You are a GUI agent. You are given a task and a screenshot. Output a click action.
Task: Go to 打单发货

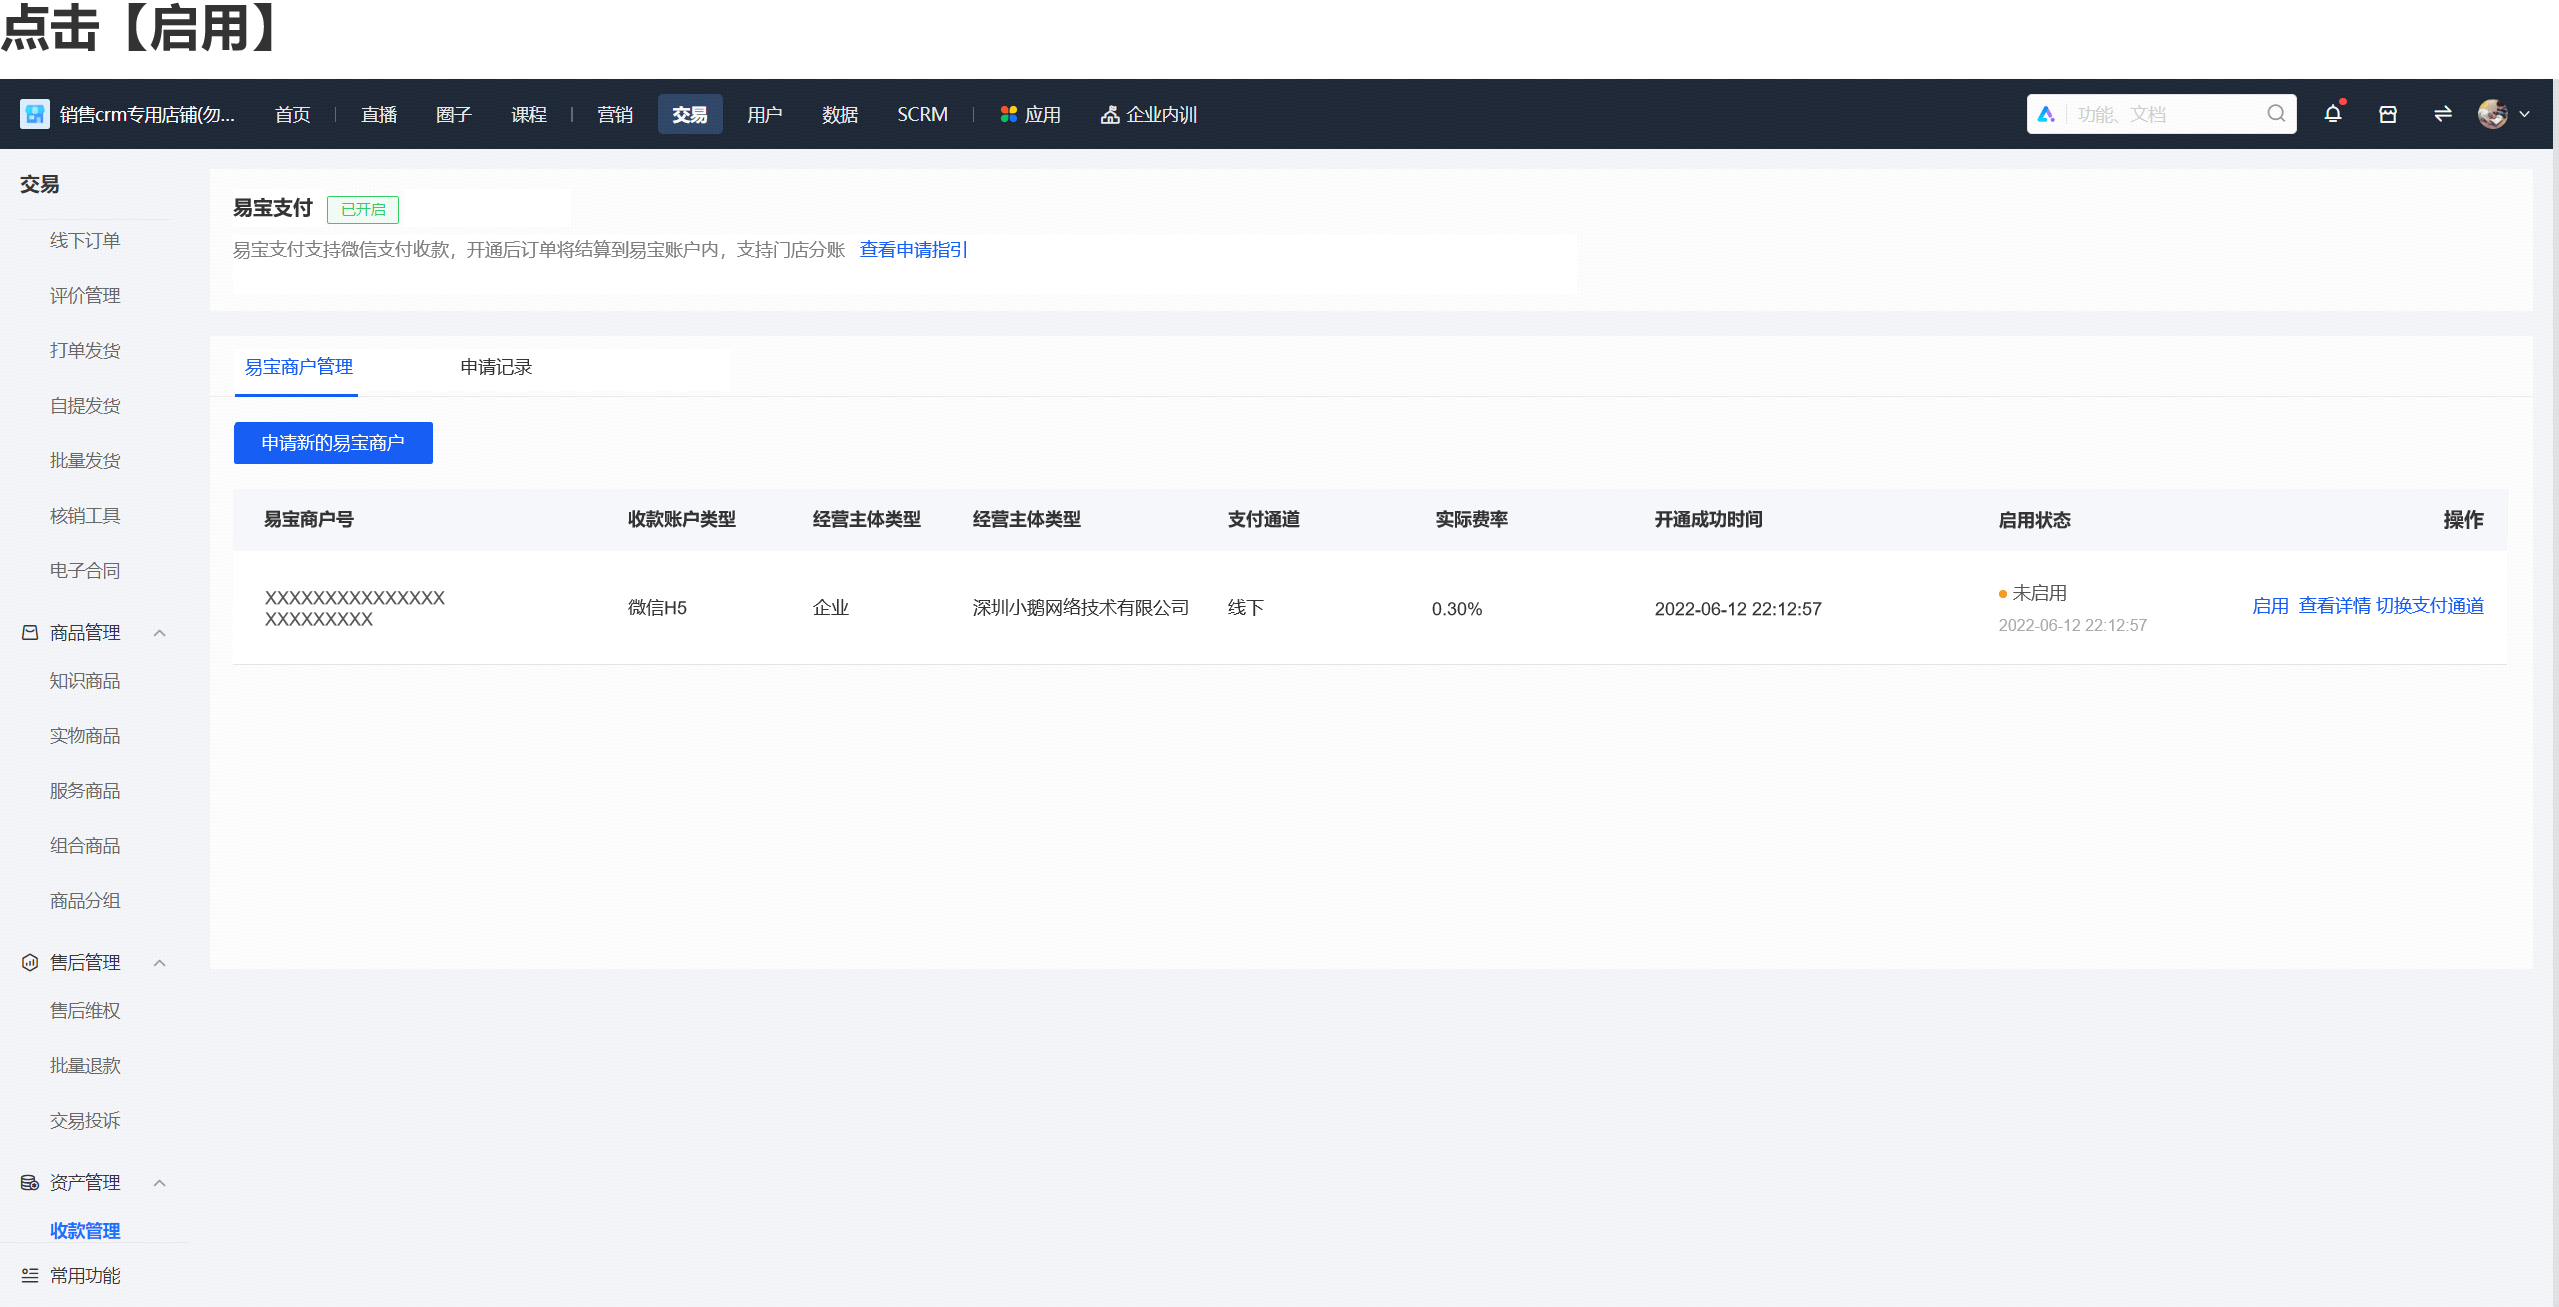85,350
